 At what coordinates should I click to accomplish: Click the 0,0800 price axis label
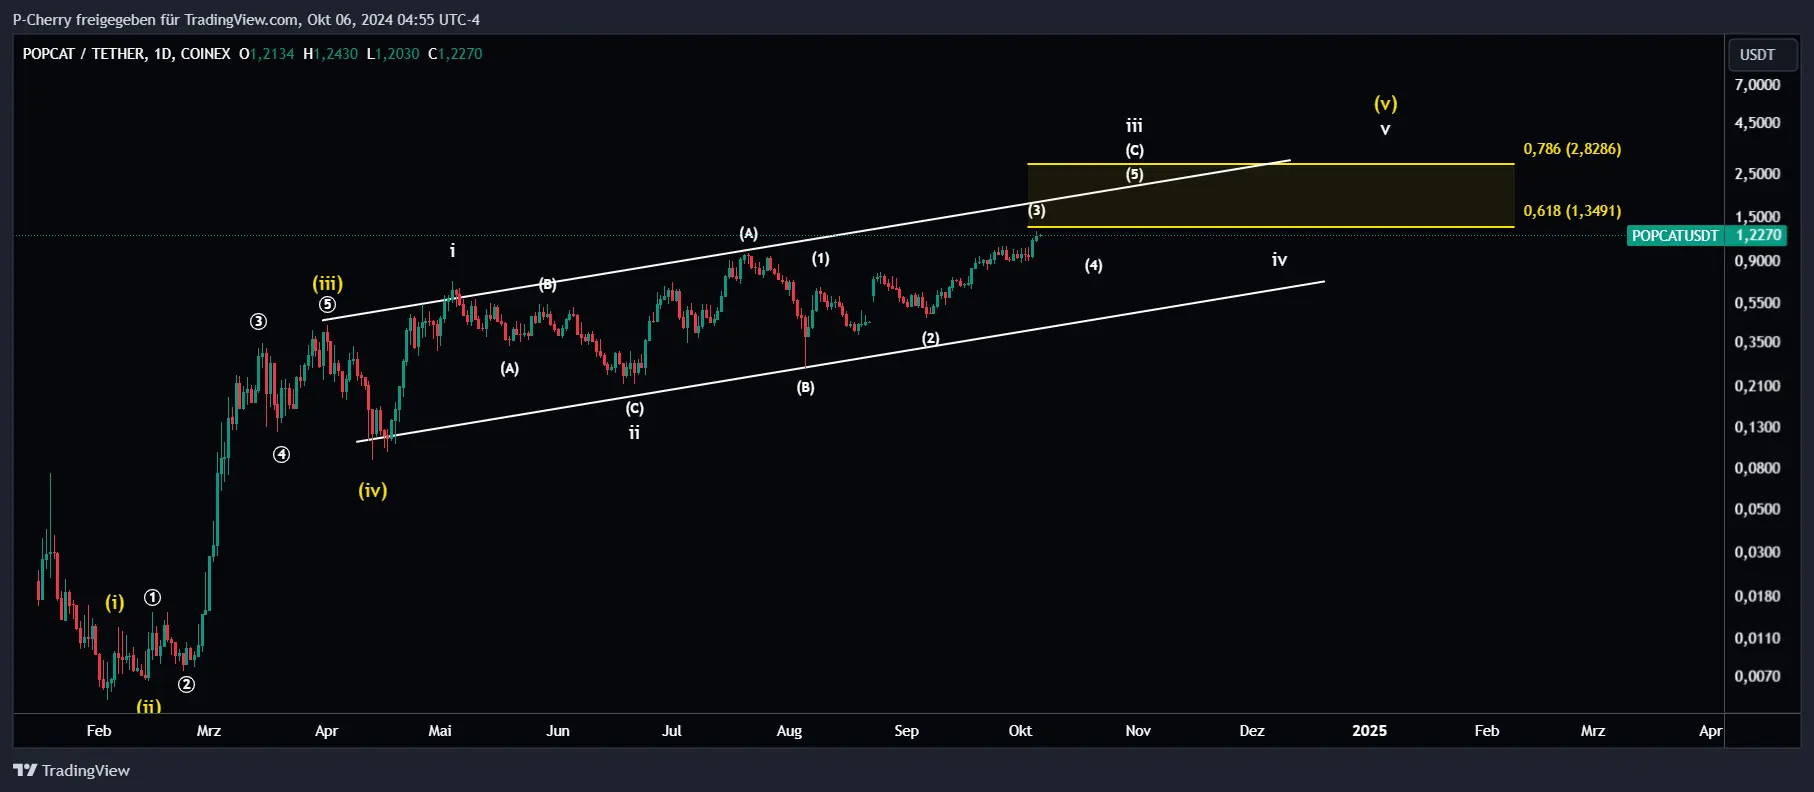[1757, 468]
